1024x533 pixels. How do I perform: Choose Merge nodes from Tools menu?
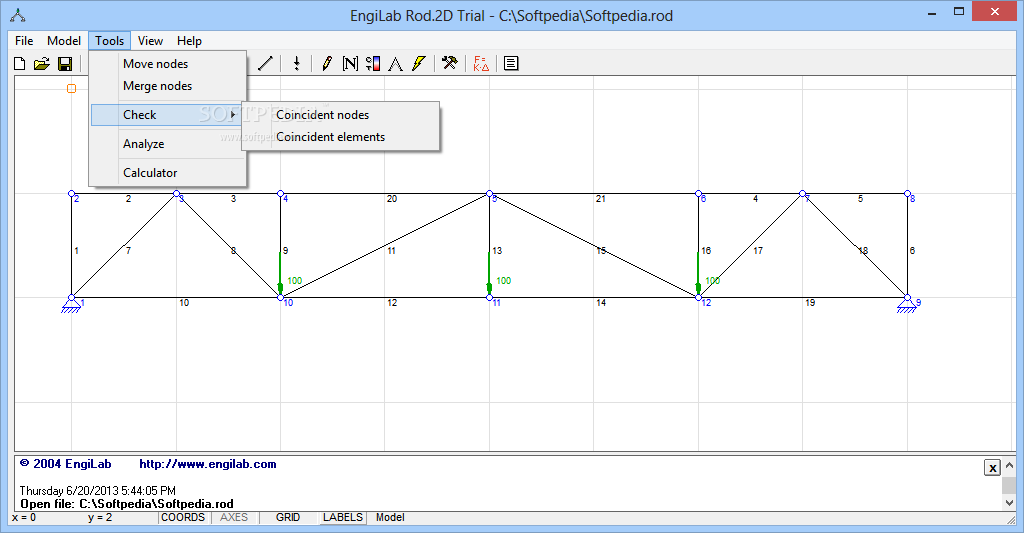tap(168, 86)
